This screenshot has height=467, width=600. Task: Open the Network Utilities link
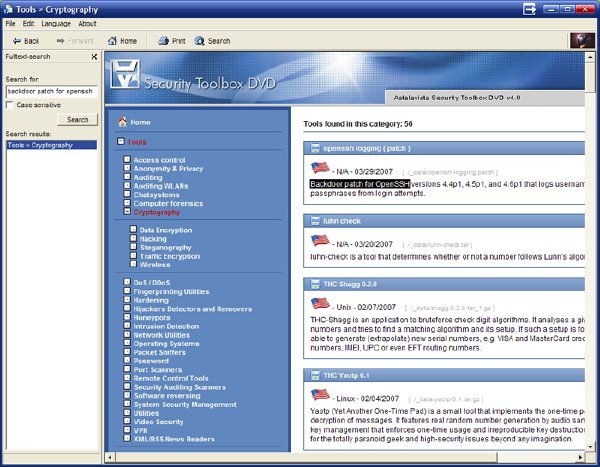(x=161, y=335)
